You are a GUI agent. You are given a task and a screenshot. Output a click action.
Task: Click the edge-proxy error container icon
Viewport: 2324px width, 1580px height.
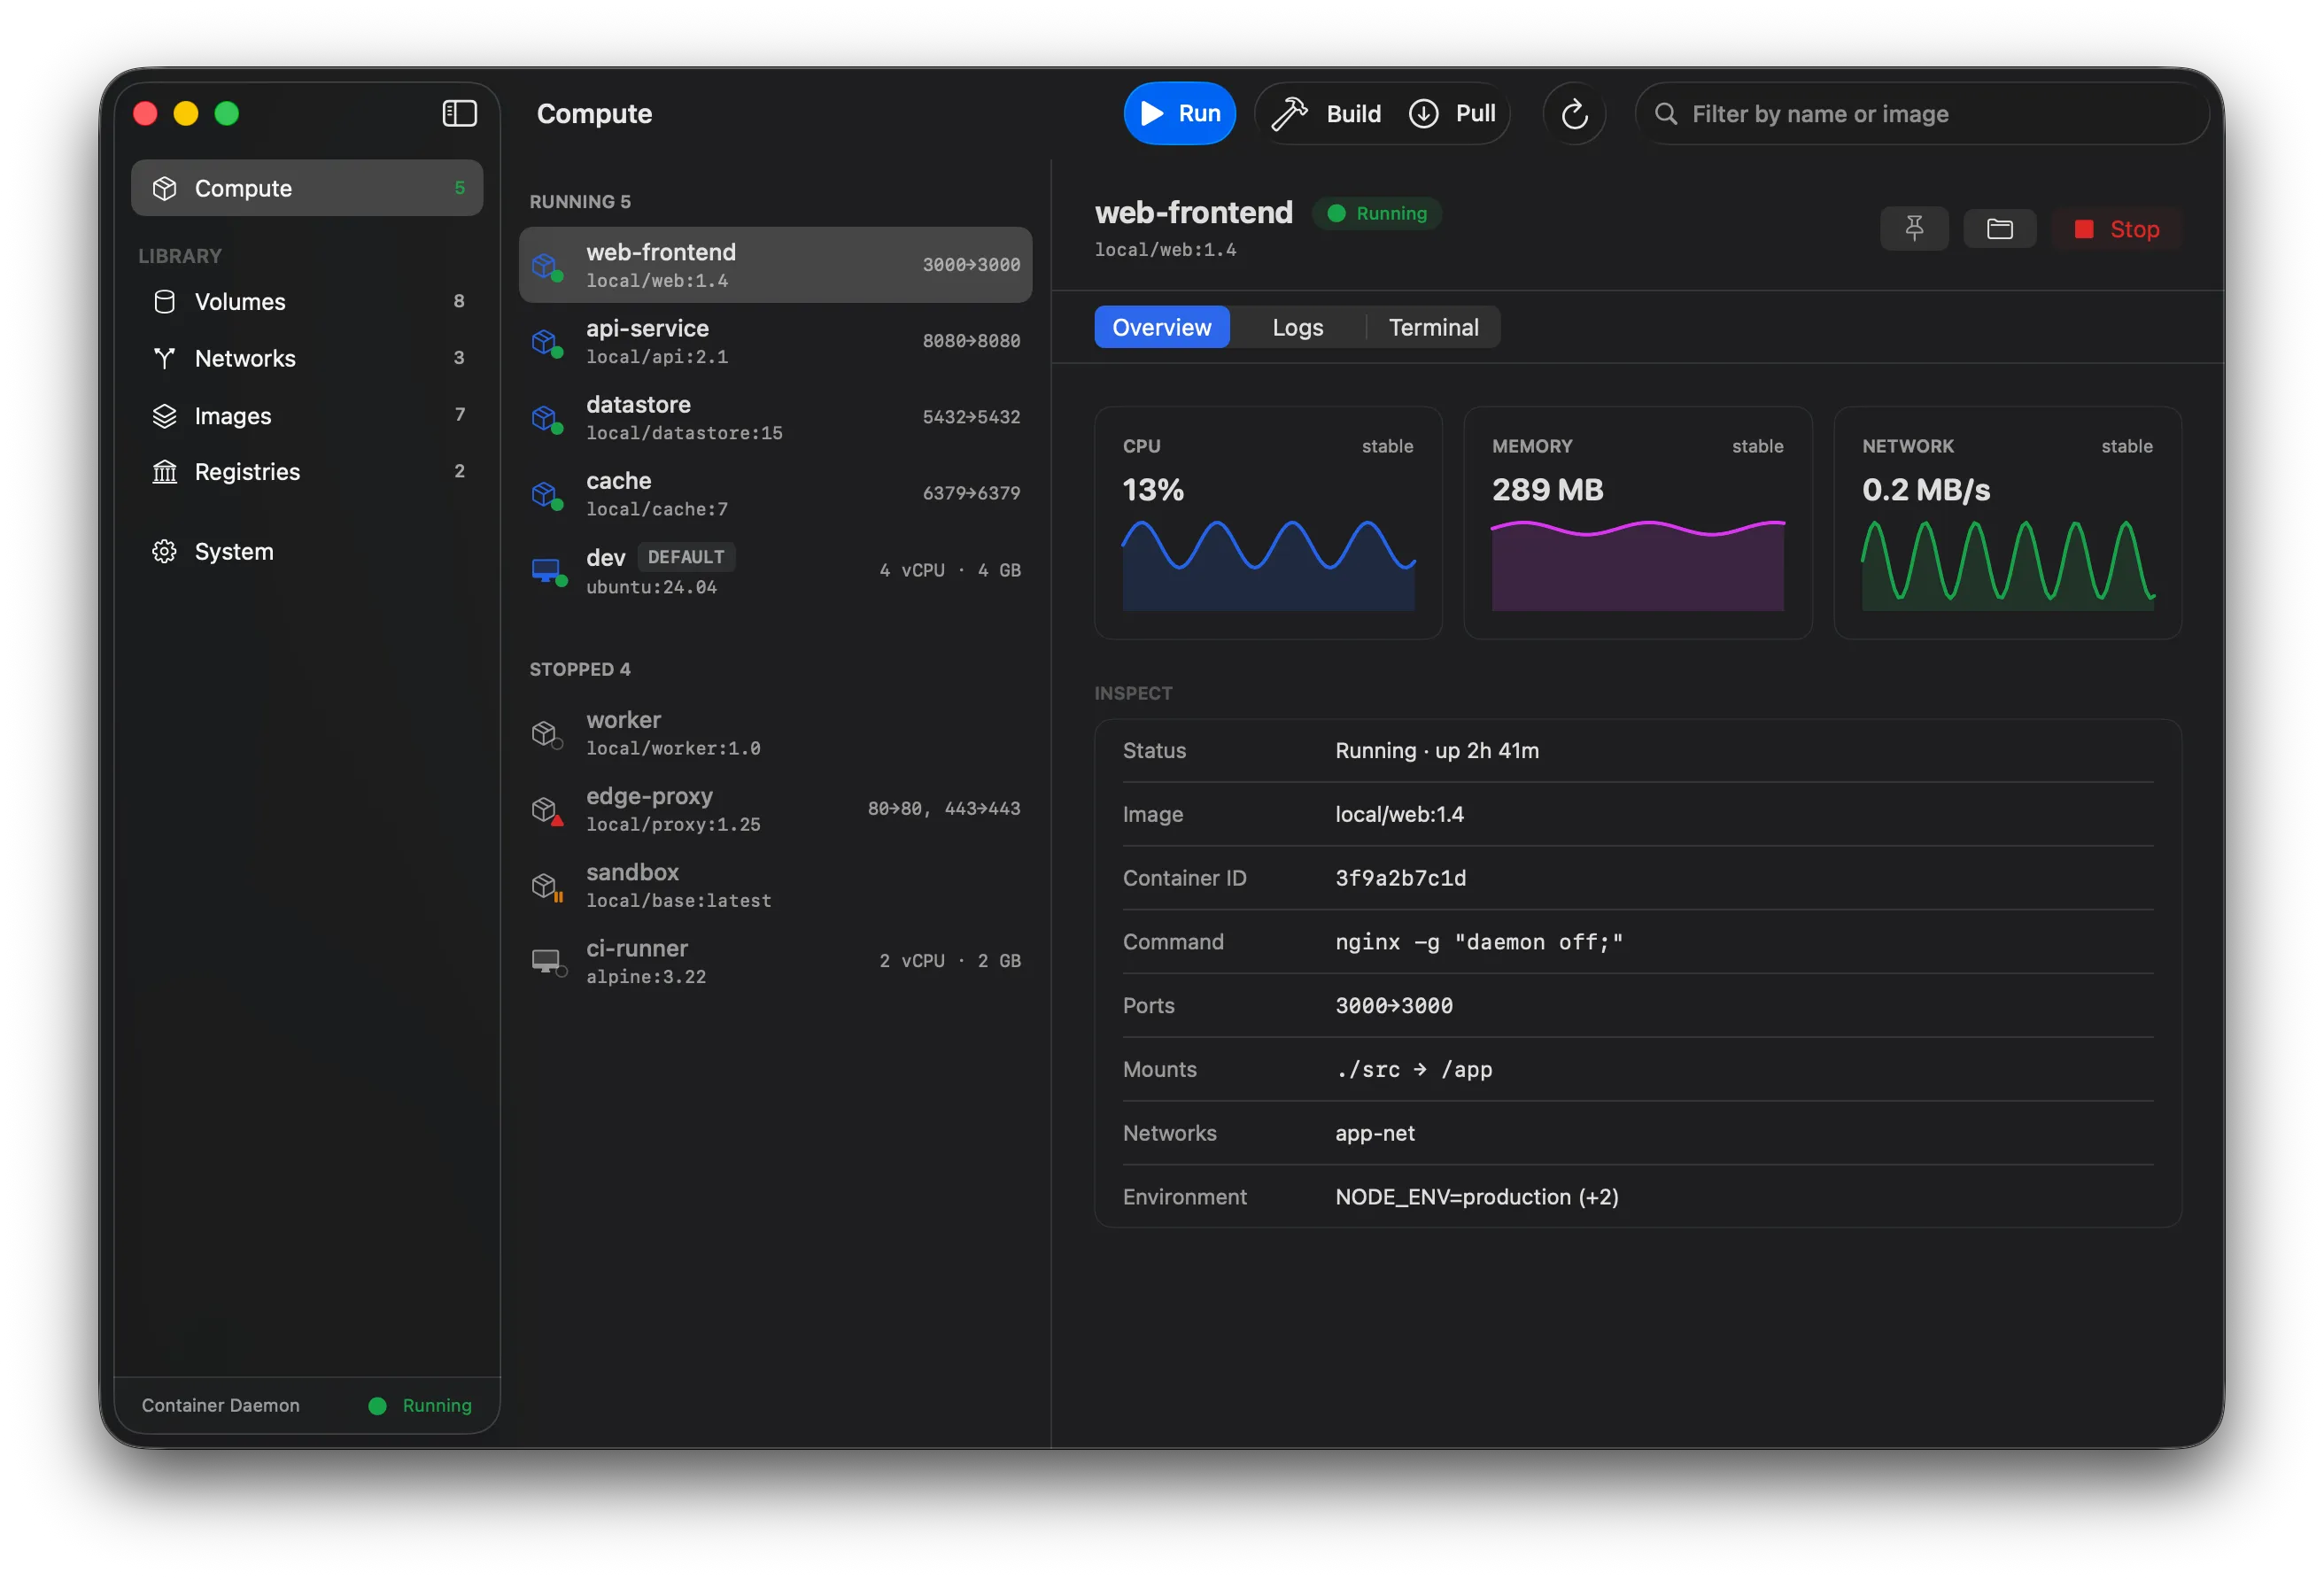click(x=546, y=810)
